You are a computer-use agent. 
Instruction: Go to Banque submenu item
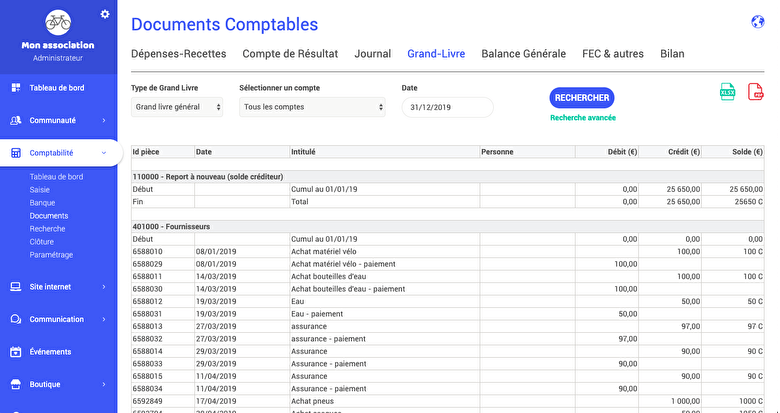pyautogui.click(x=42, y=203)
